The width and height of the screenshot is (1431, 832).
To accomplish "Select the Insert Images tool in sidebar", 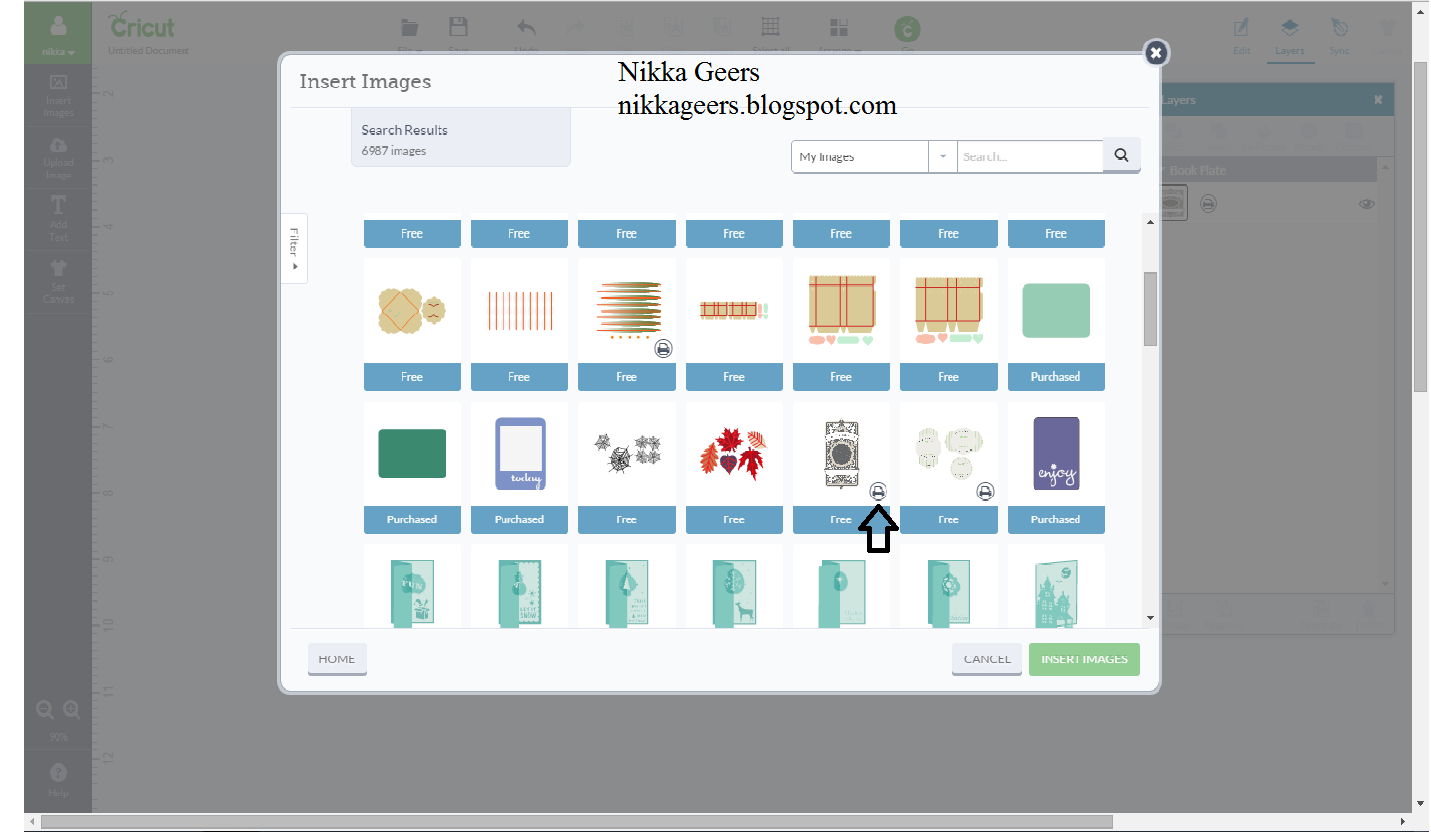I will tap(57, 97).
